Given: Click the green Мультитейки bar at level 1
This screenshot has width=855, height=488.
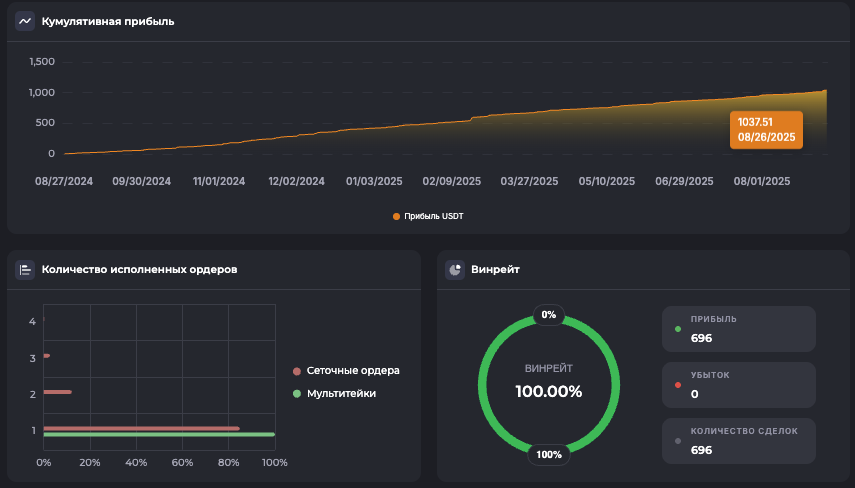Looking at the screenshot, I should pyautogui.click(x=158, y=435).
